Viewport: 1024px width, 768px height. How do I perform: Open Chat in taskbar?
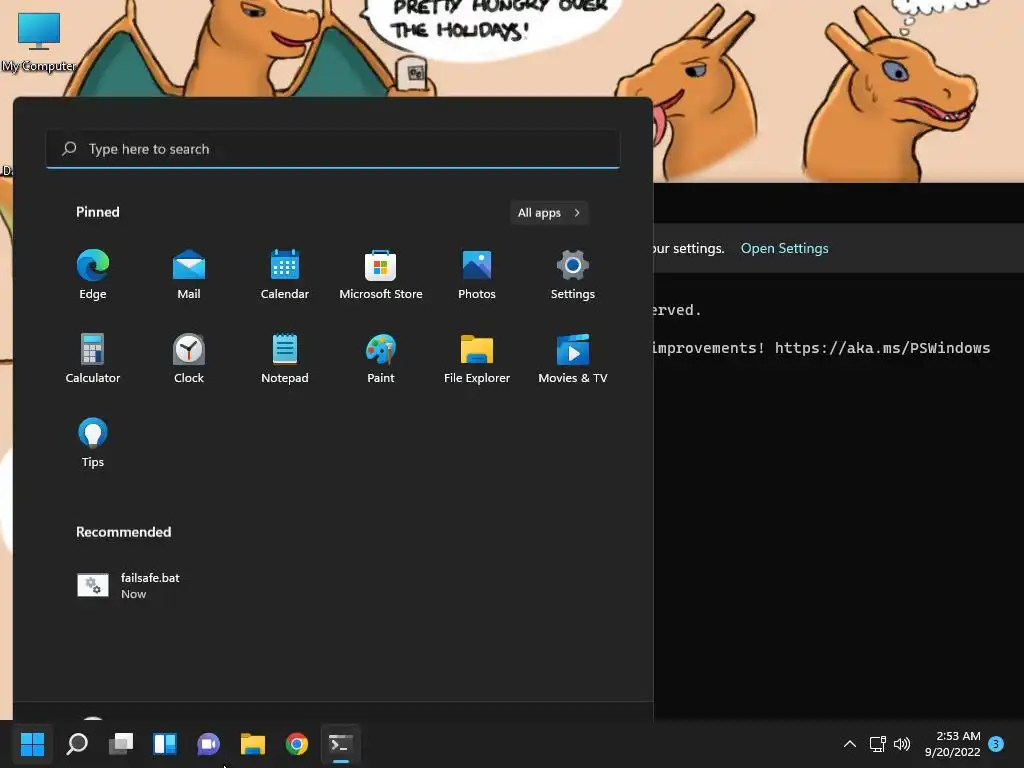(208, 744)
